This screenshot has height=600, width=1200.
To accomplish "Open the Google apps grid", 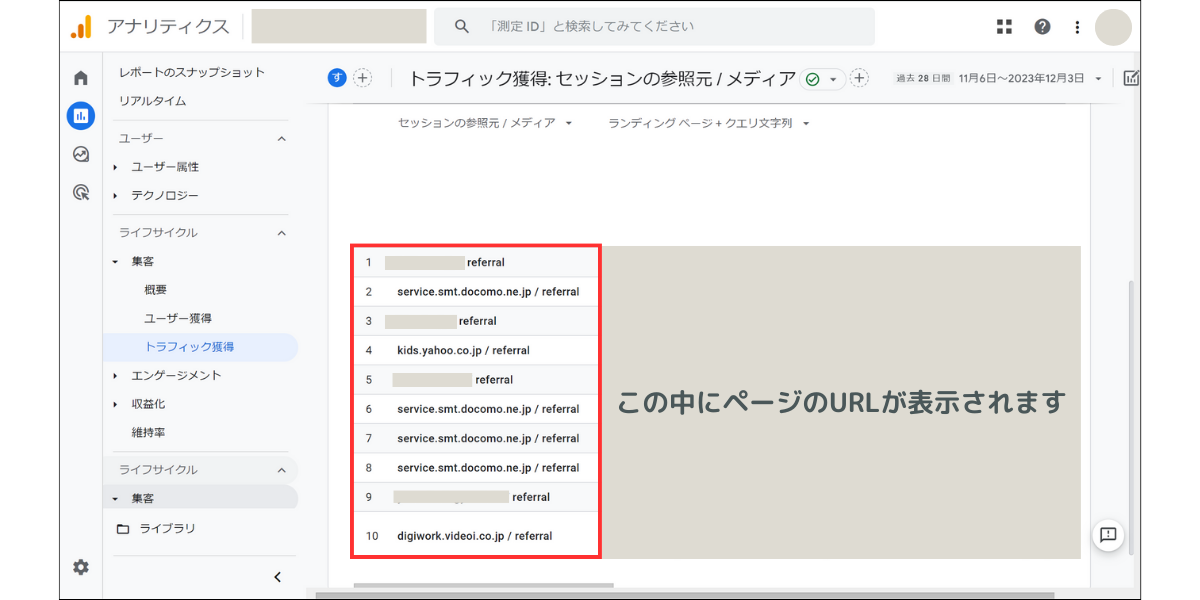I will pyautogui.click(x=1005, y=27).
